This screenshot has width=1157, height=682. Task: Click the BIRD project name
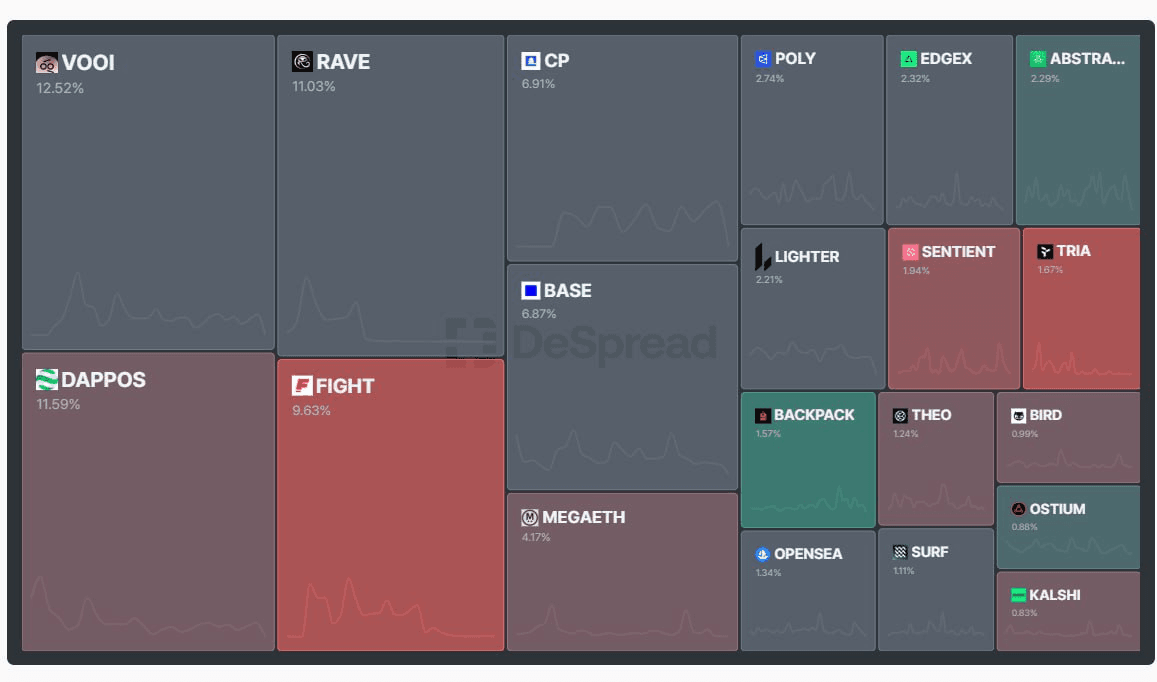1045,415
